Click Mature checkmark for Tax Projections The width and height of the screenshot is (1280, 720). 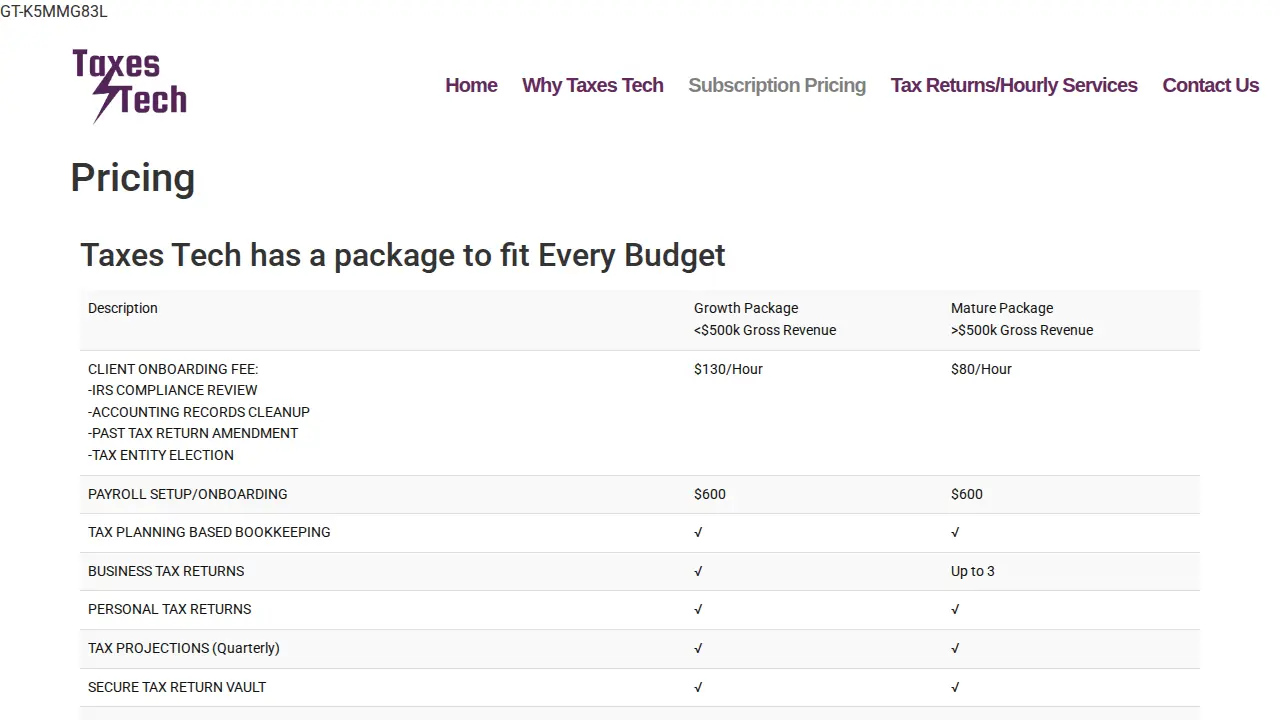955,648
